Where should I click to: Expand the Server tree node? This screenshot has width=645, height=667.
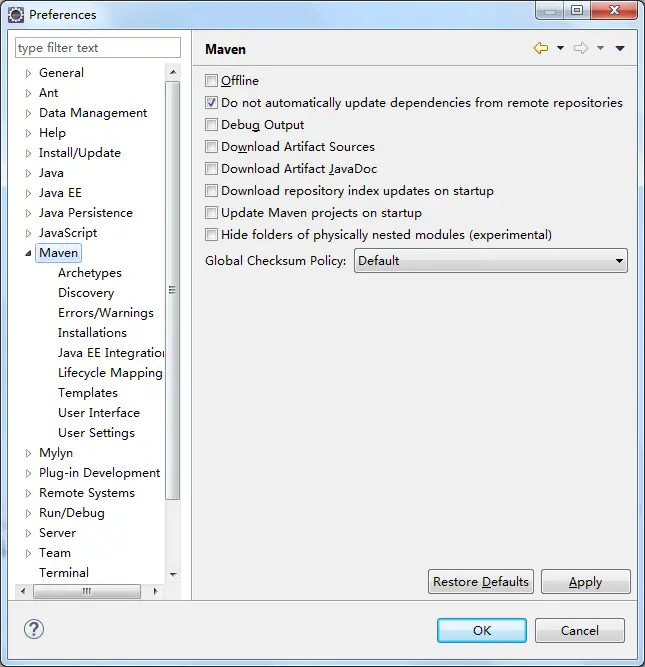pyautogui.click(x=29, y=533)
